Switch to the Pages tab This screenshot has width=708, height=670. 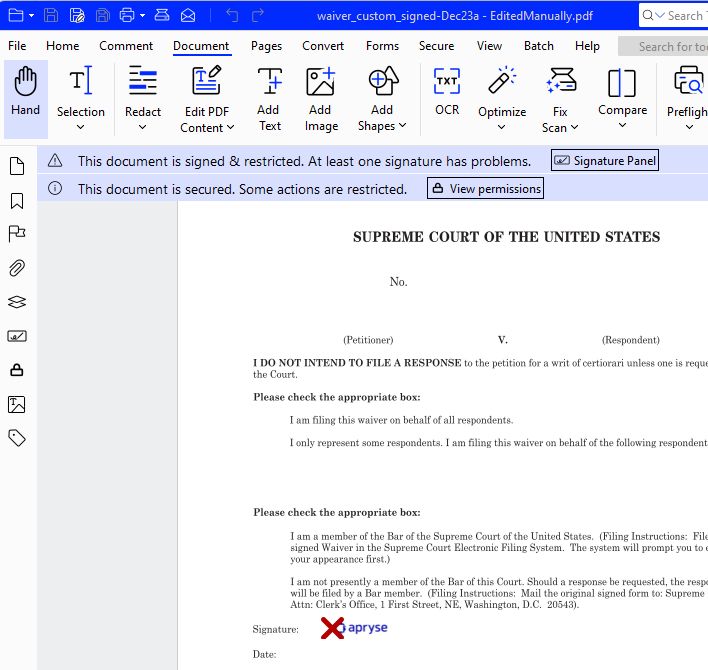[x=266, y=46]
